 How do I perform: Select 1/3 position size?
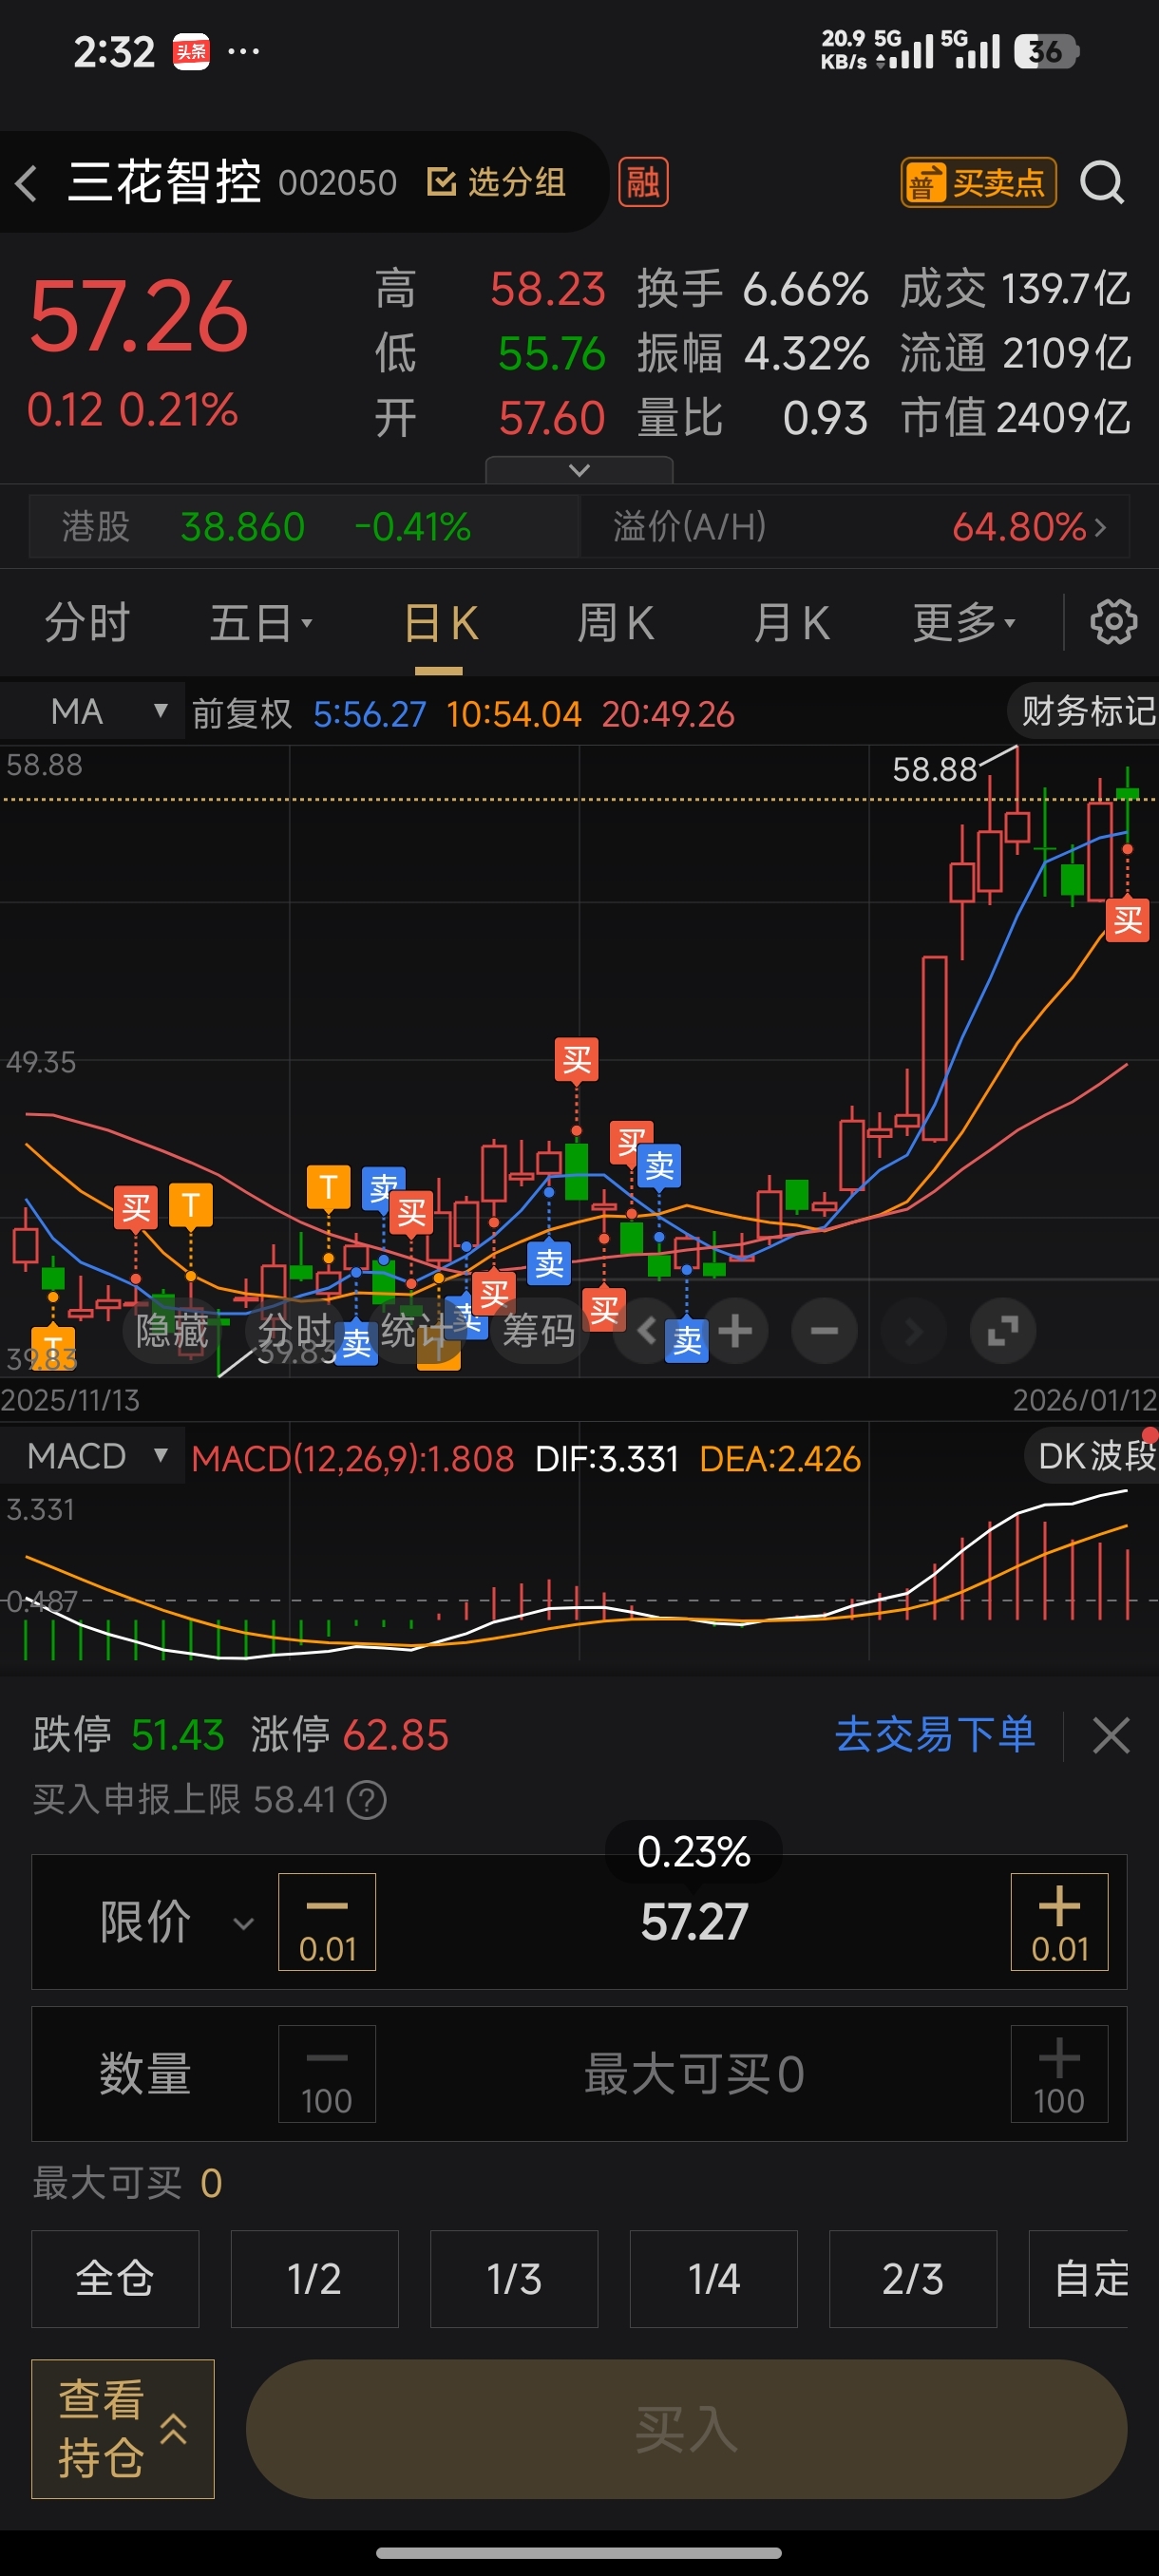514,2279
